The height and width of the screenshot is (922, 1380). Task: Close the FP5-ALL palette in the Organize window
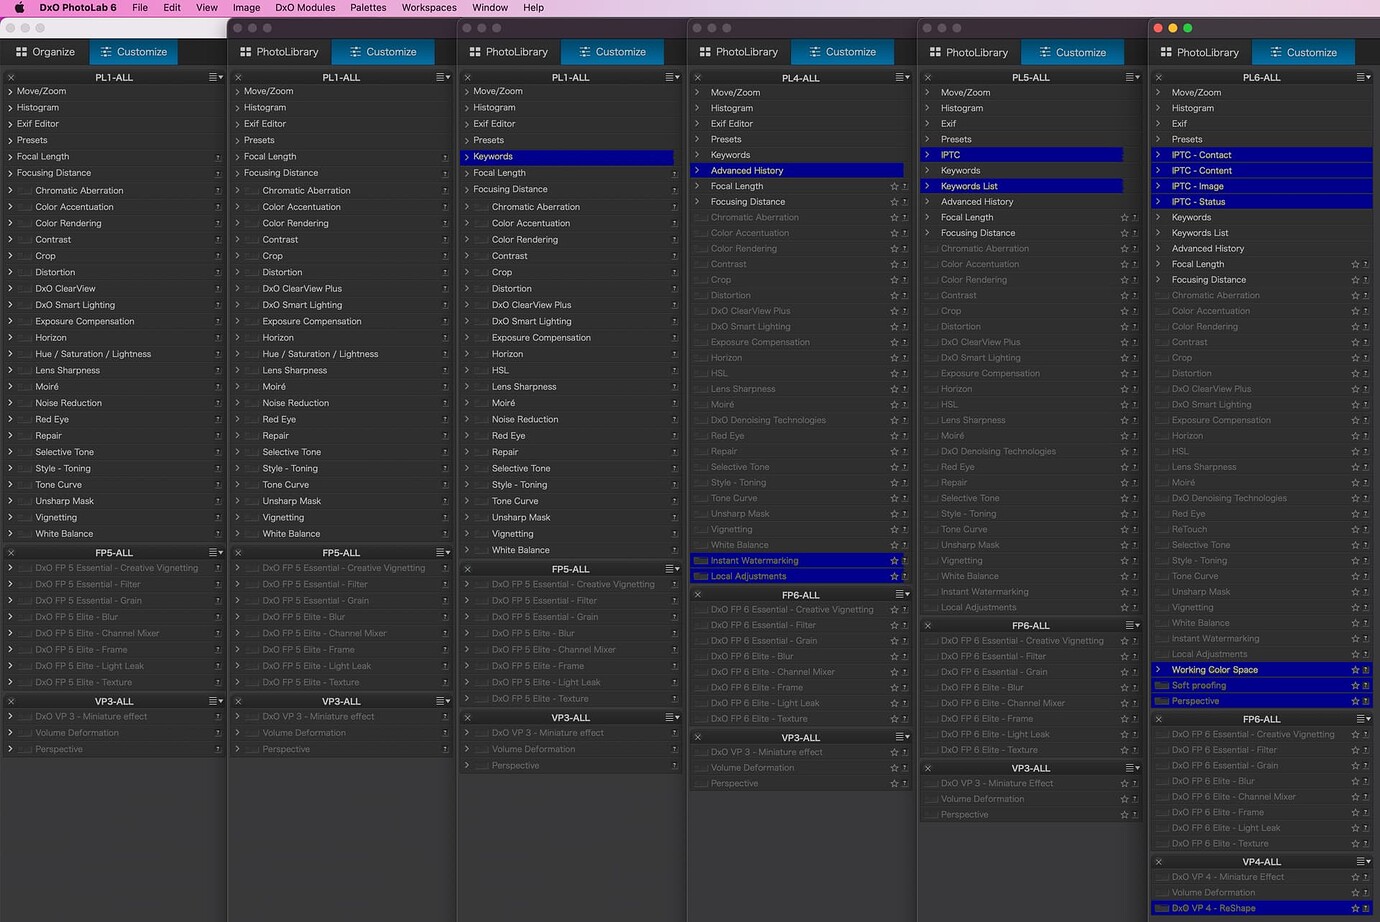click(11, 553)
